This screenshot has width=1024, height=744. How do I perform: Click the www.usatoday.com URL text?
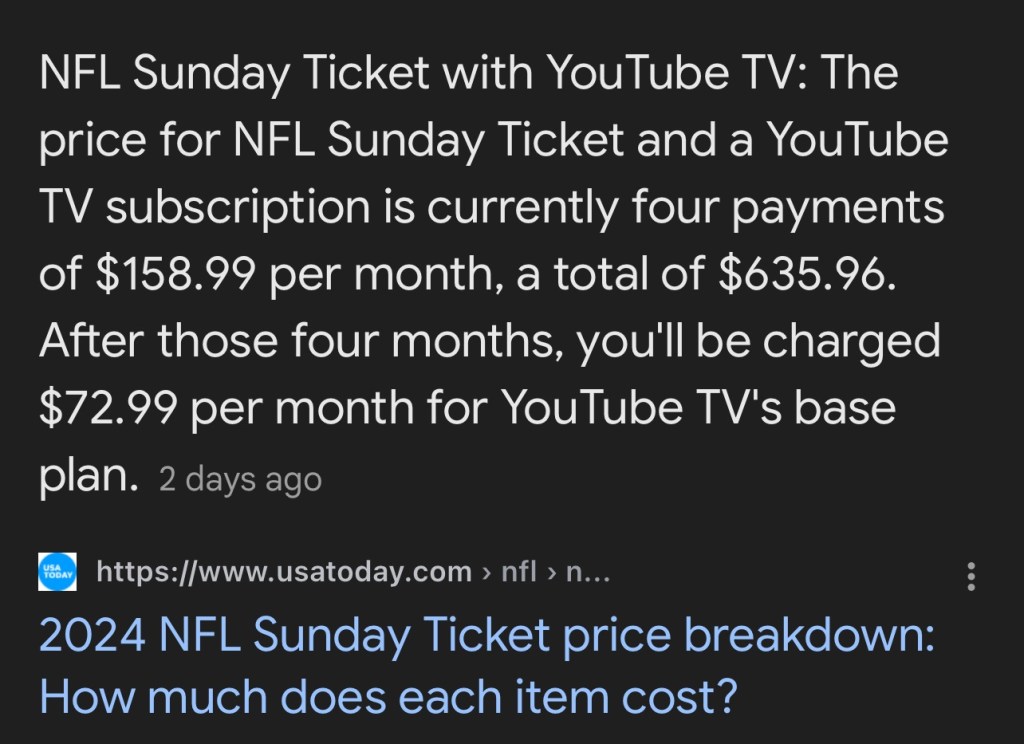[284, 572]
